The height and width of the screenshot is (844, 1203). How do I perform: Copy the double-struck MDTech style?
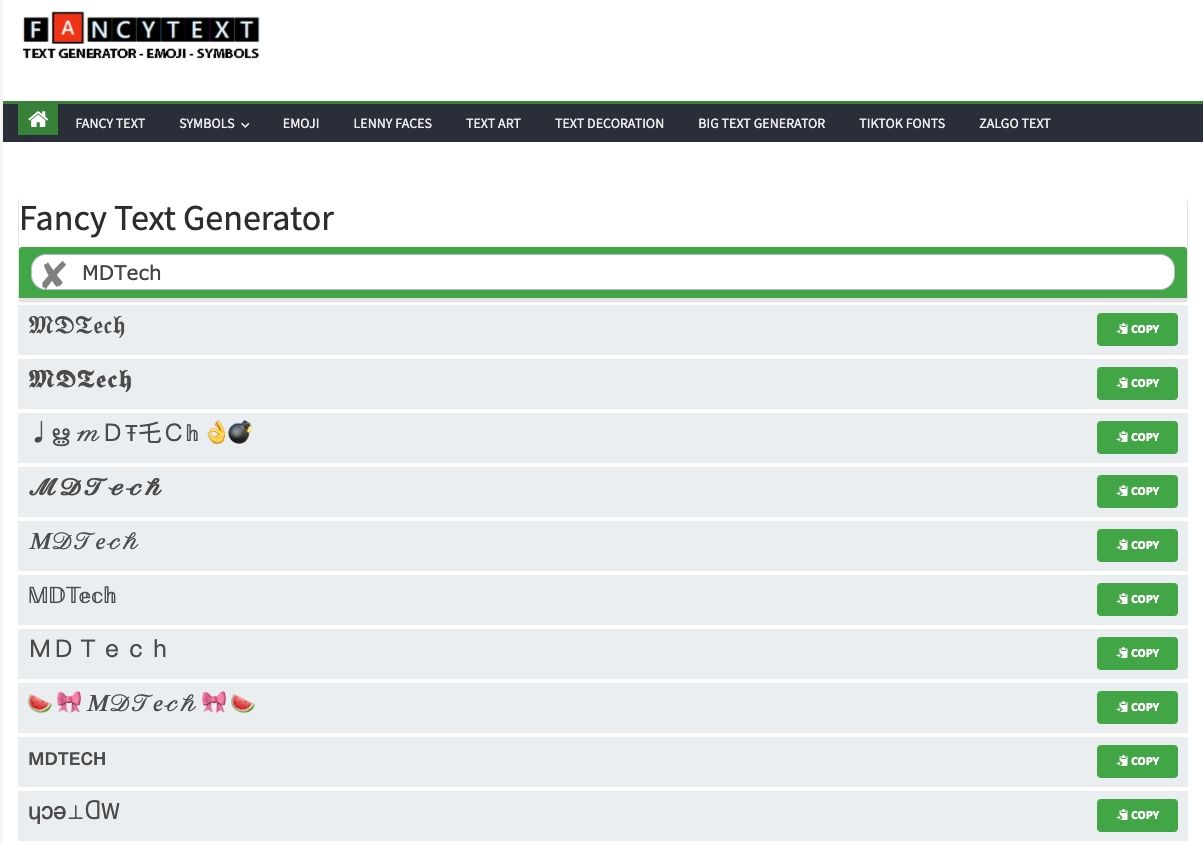pyautogui.click(x=1136, y=599)
